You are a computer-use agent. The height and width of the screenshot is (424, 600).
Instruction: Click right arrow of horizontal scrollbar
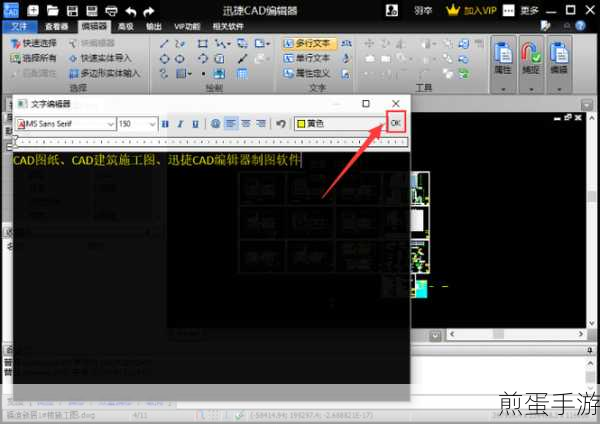coord(580,334)
